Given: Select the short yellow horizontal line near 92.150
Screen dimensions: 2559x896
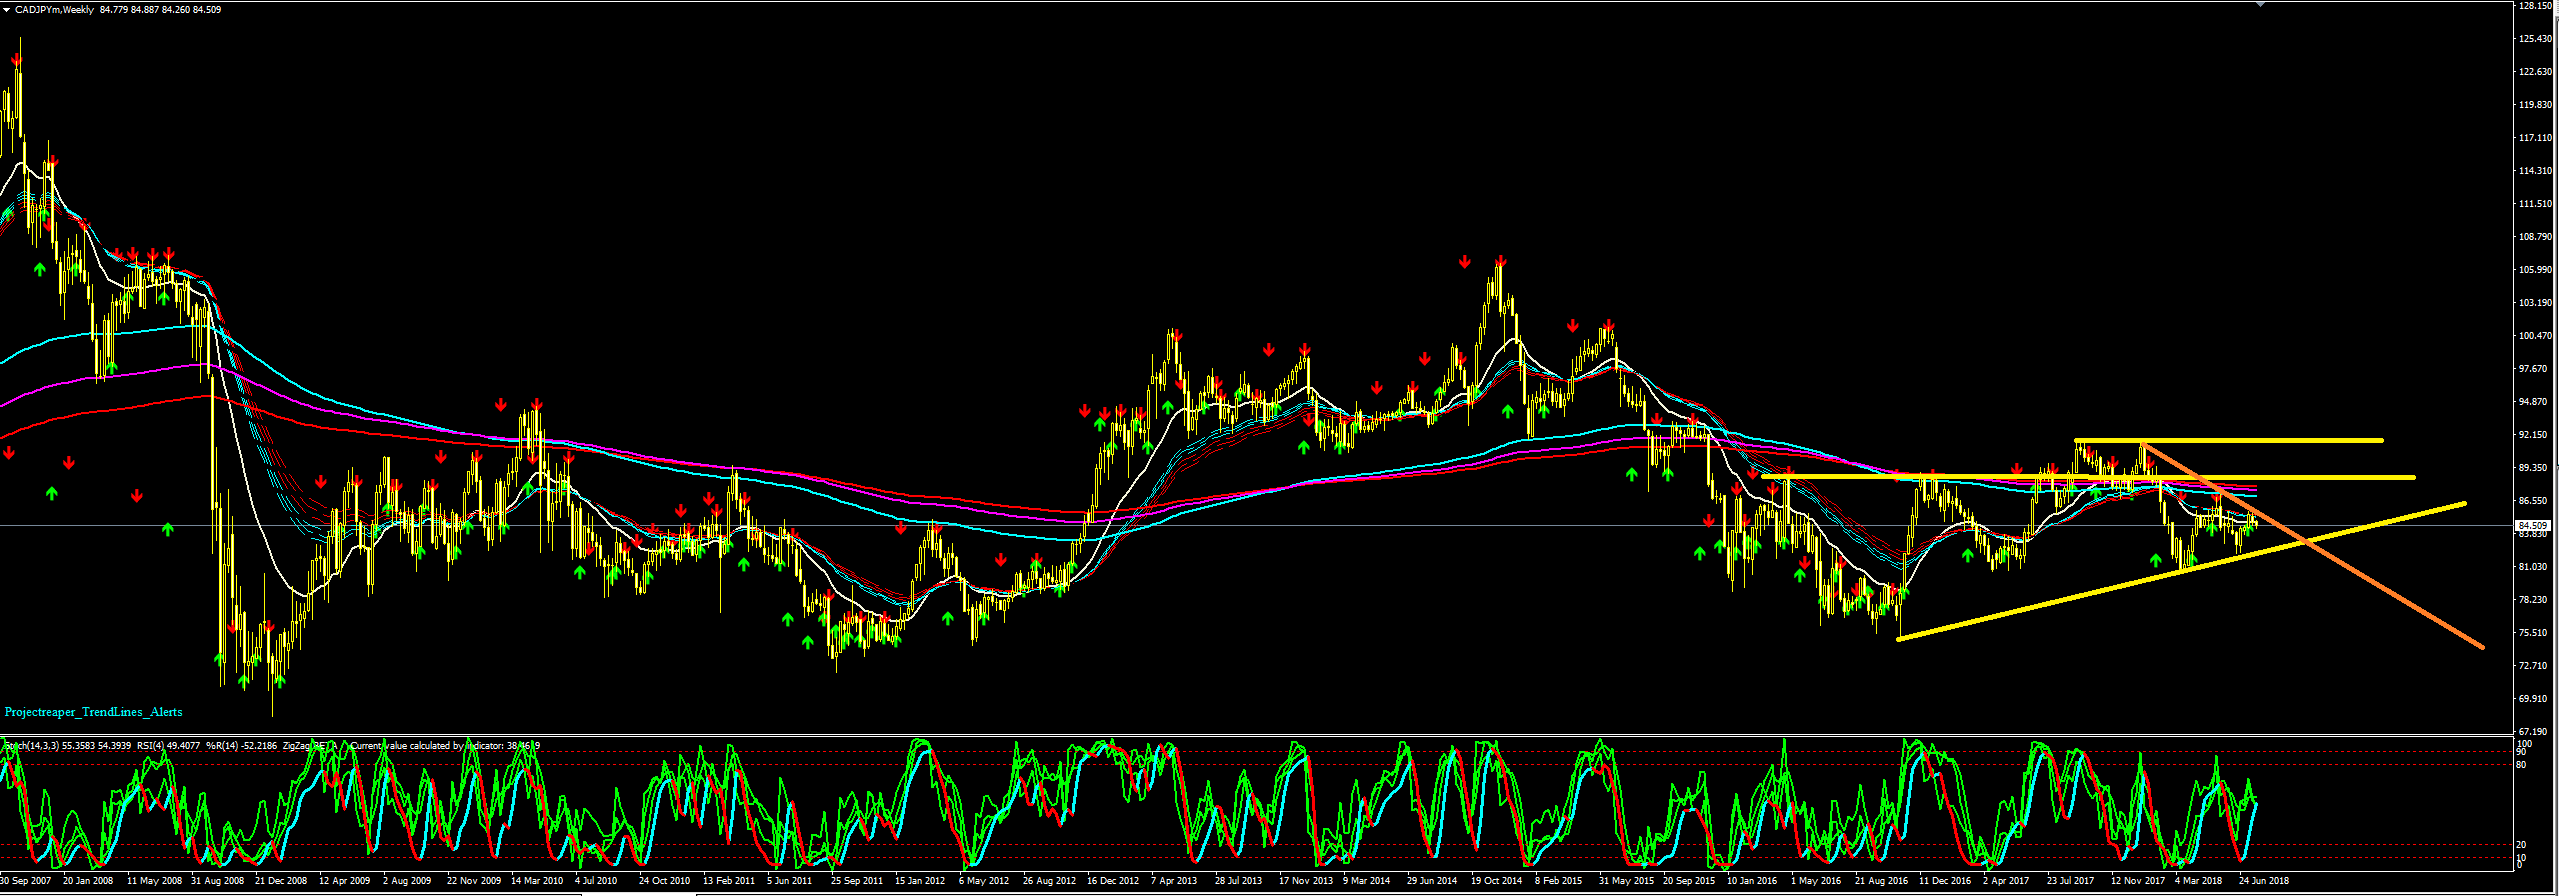Looking at the screenshot, I should point(2229,440).
